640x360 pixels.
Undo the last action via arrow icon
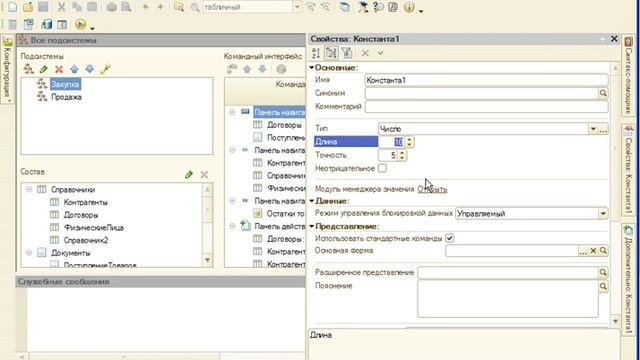pyautogui.click(x=145, y=7)
